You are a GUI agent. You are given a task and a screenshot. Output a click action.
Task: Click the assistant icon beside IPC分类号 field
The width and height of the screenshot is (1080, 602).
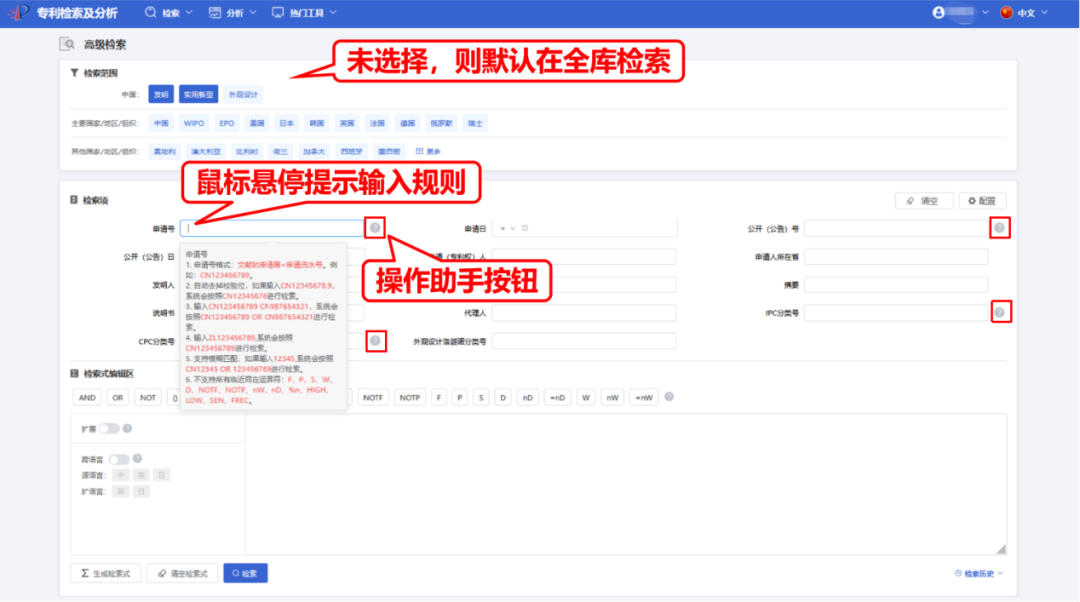coord(998,312)
